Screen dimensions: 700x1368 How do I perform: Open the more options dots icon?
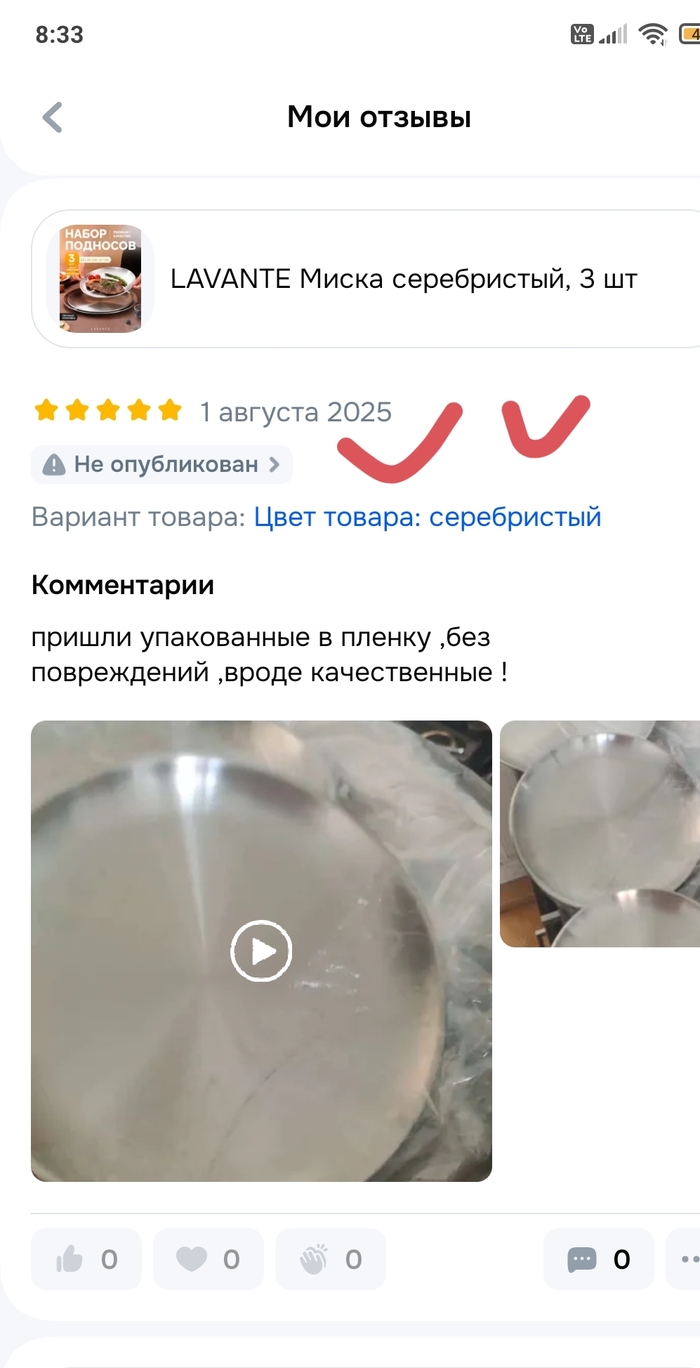click(x=689, y=1260)
